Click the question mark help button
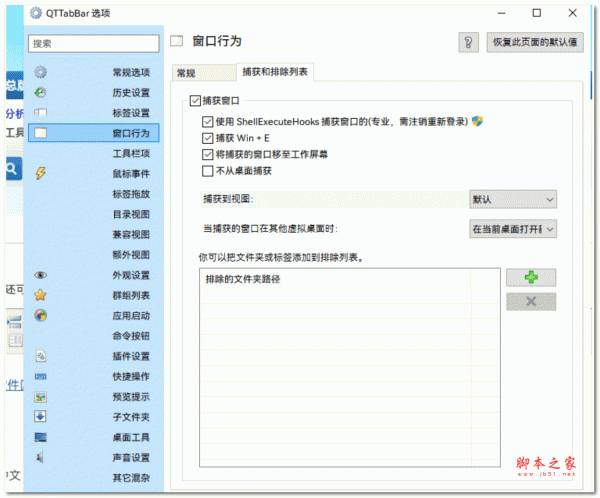This screenshot has height=498, width=600. click(468, 42)
